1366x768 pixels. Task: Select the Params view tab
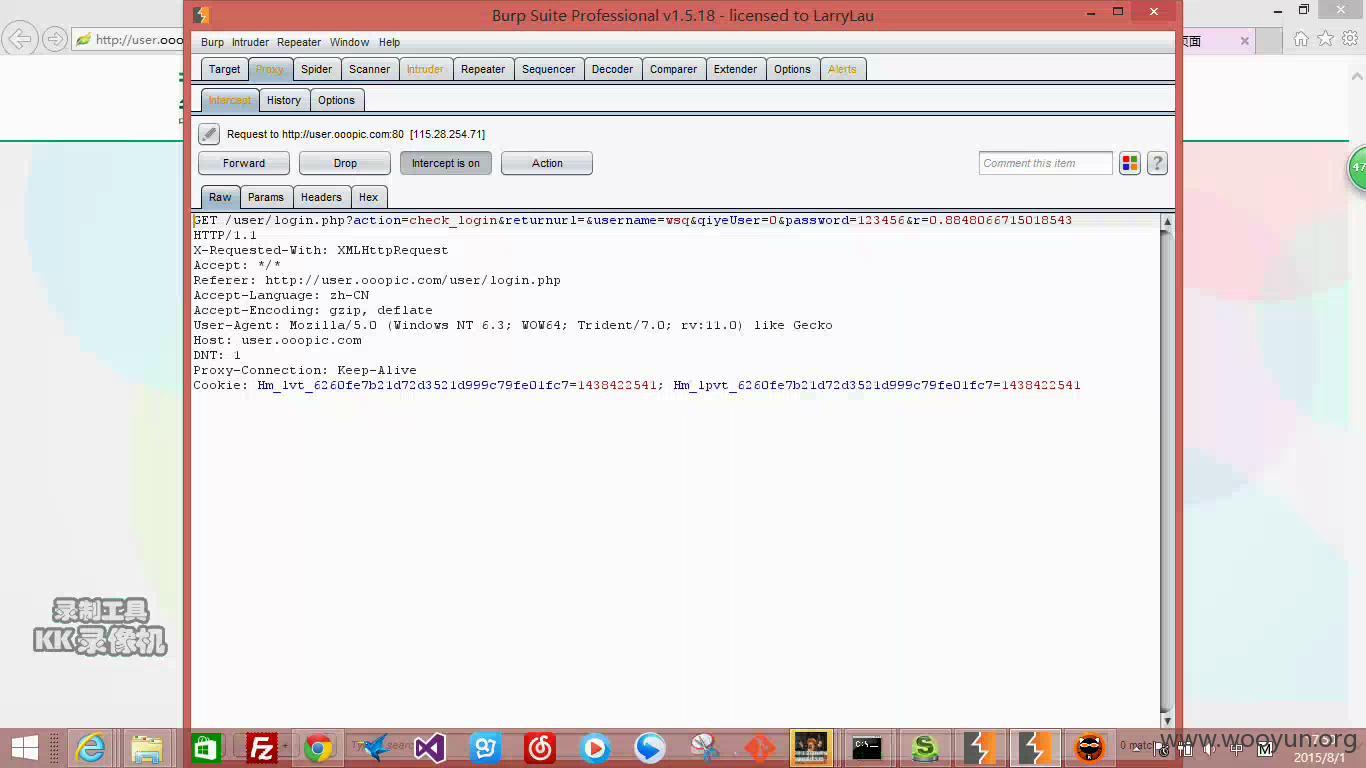tap(265, 197)
